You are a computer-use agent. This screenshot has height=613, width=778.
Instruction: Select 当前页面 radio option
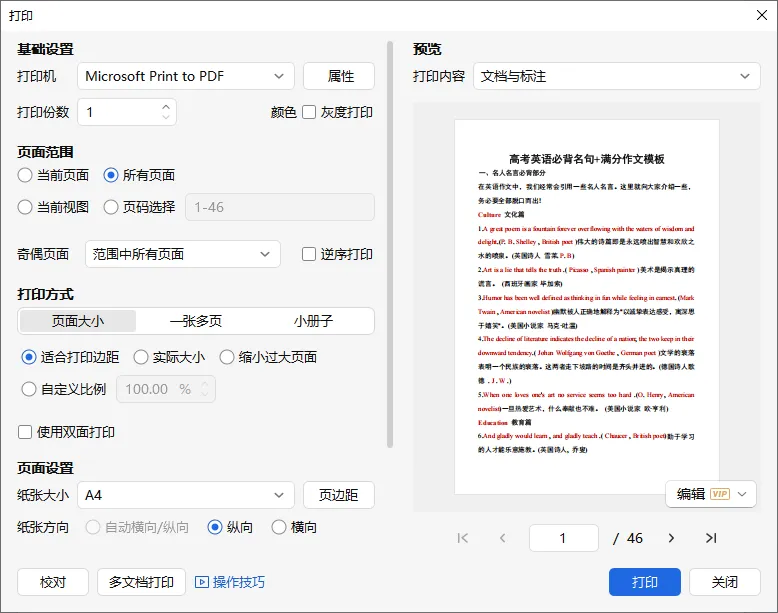[25, 175]
